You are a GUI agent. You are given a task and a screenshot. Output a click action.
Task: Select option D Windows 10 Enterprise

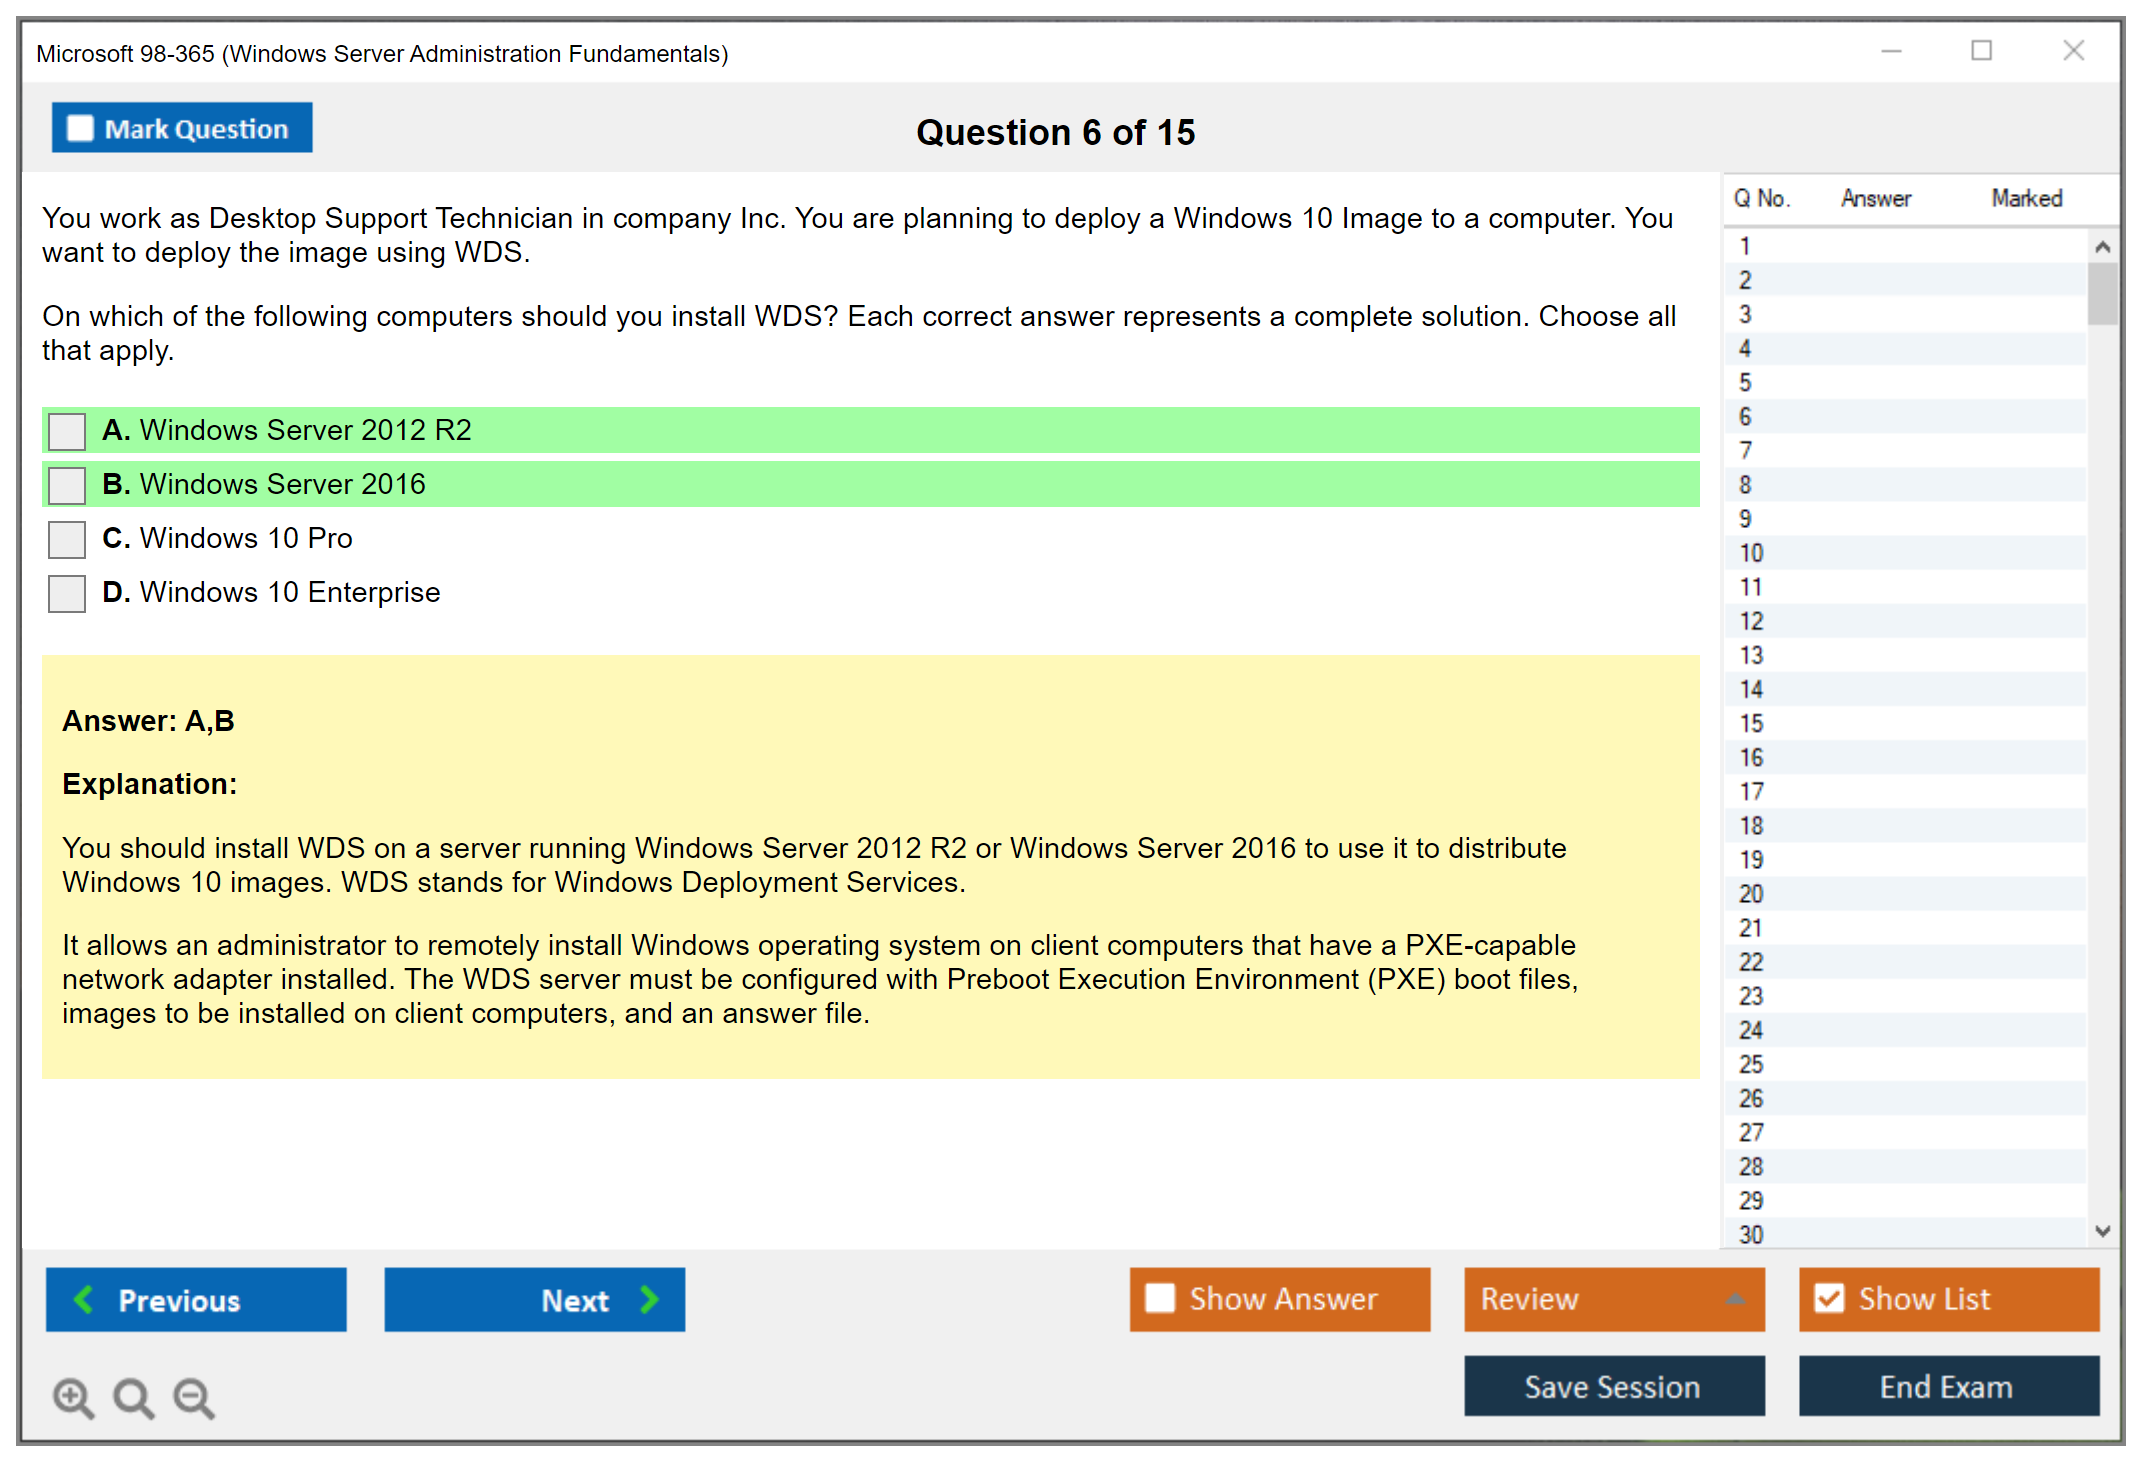click(x=67, y=593)
